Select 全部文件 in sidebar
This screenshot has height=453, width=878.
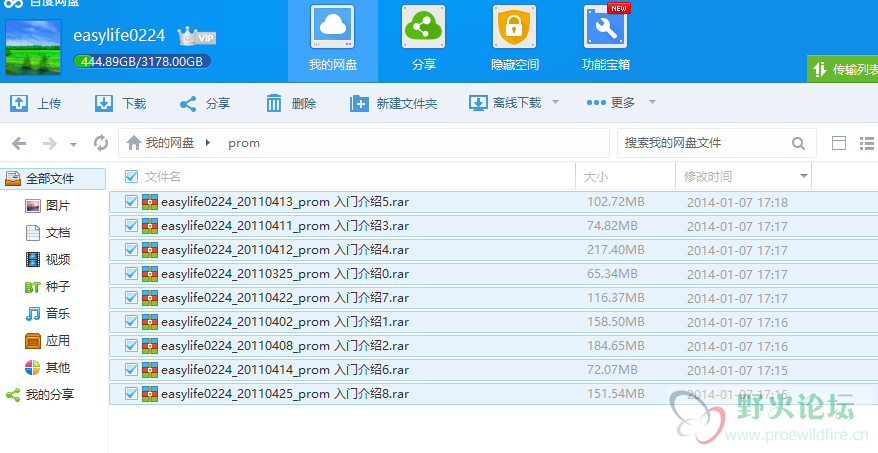click(53, 179)
